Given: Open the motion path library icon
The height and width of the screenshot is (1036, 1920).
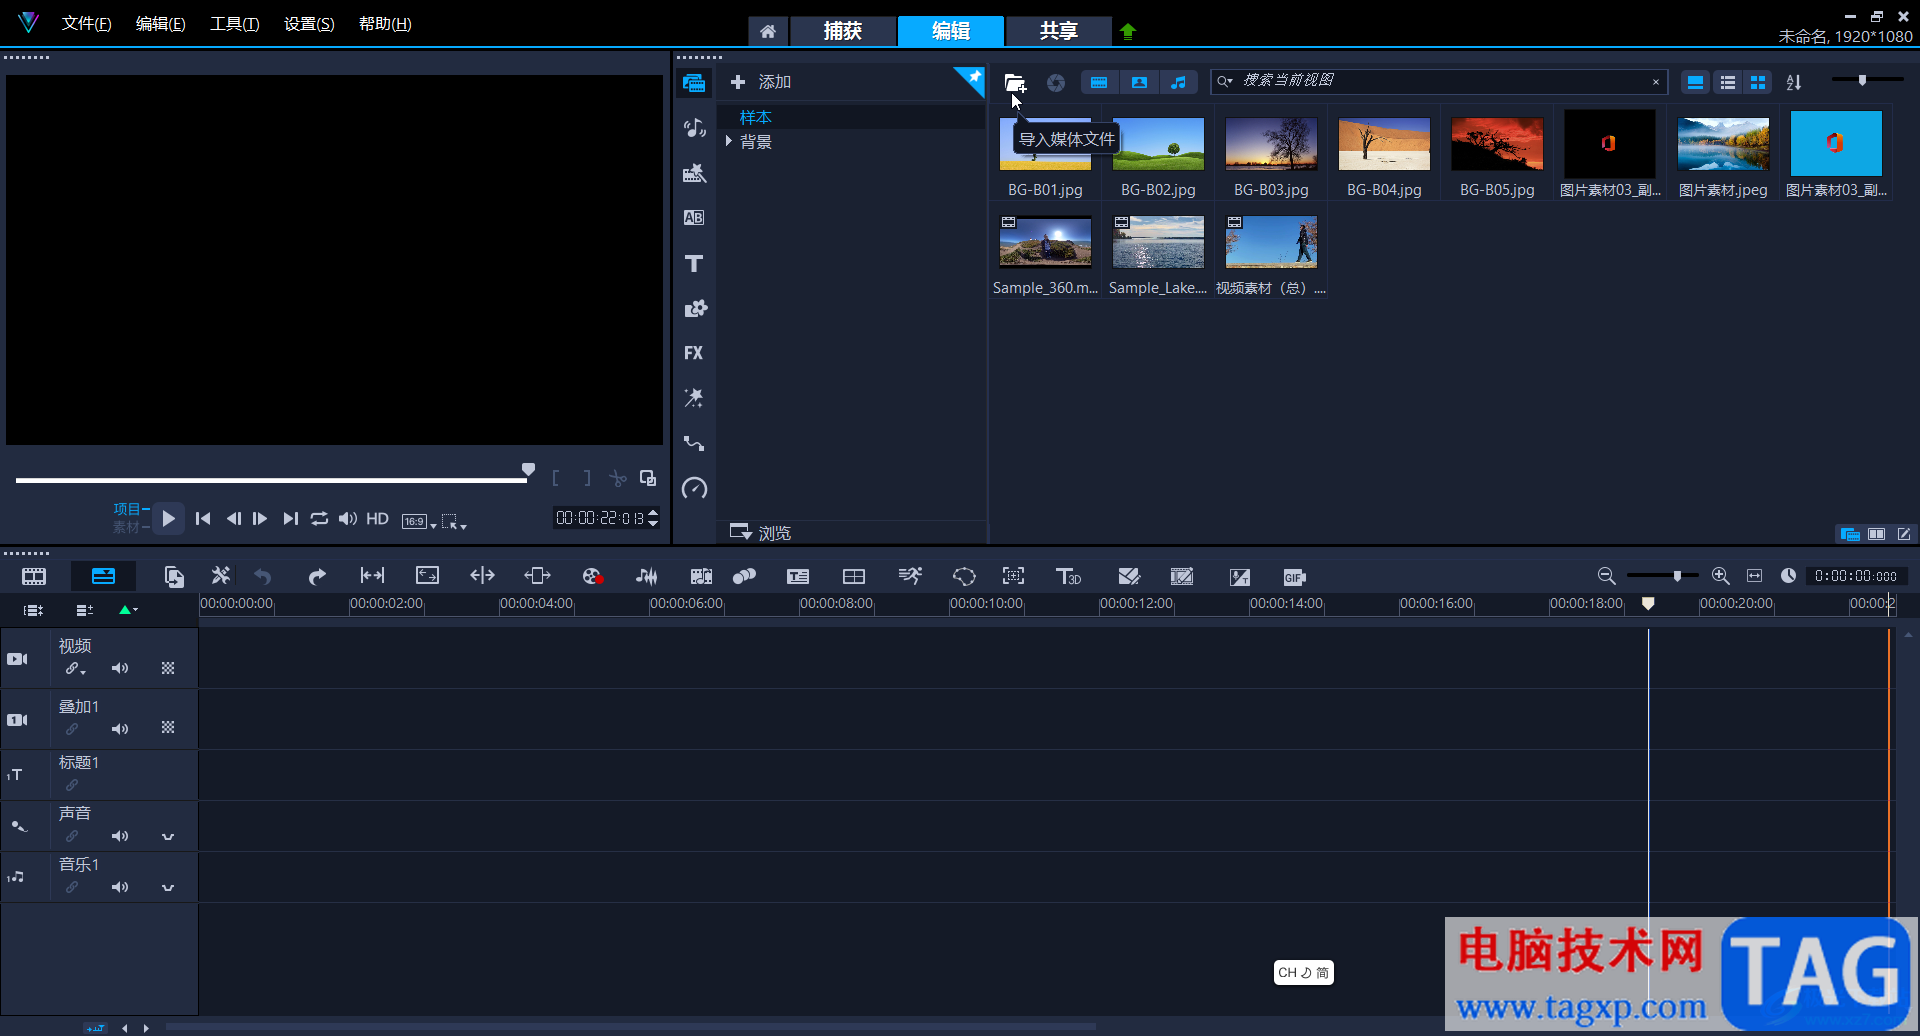Looking at the screenshot, I should click(x=694, y=443).
